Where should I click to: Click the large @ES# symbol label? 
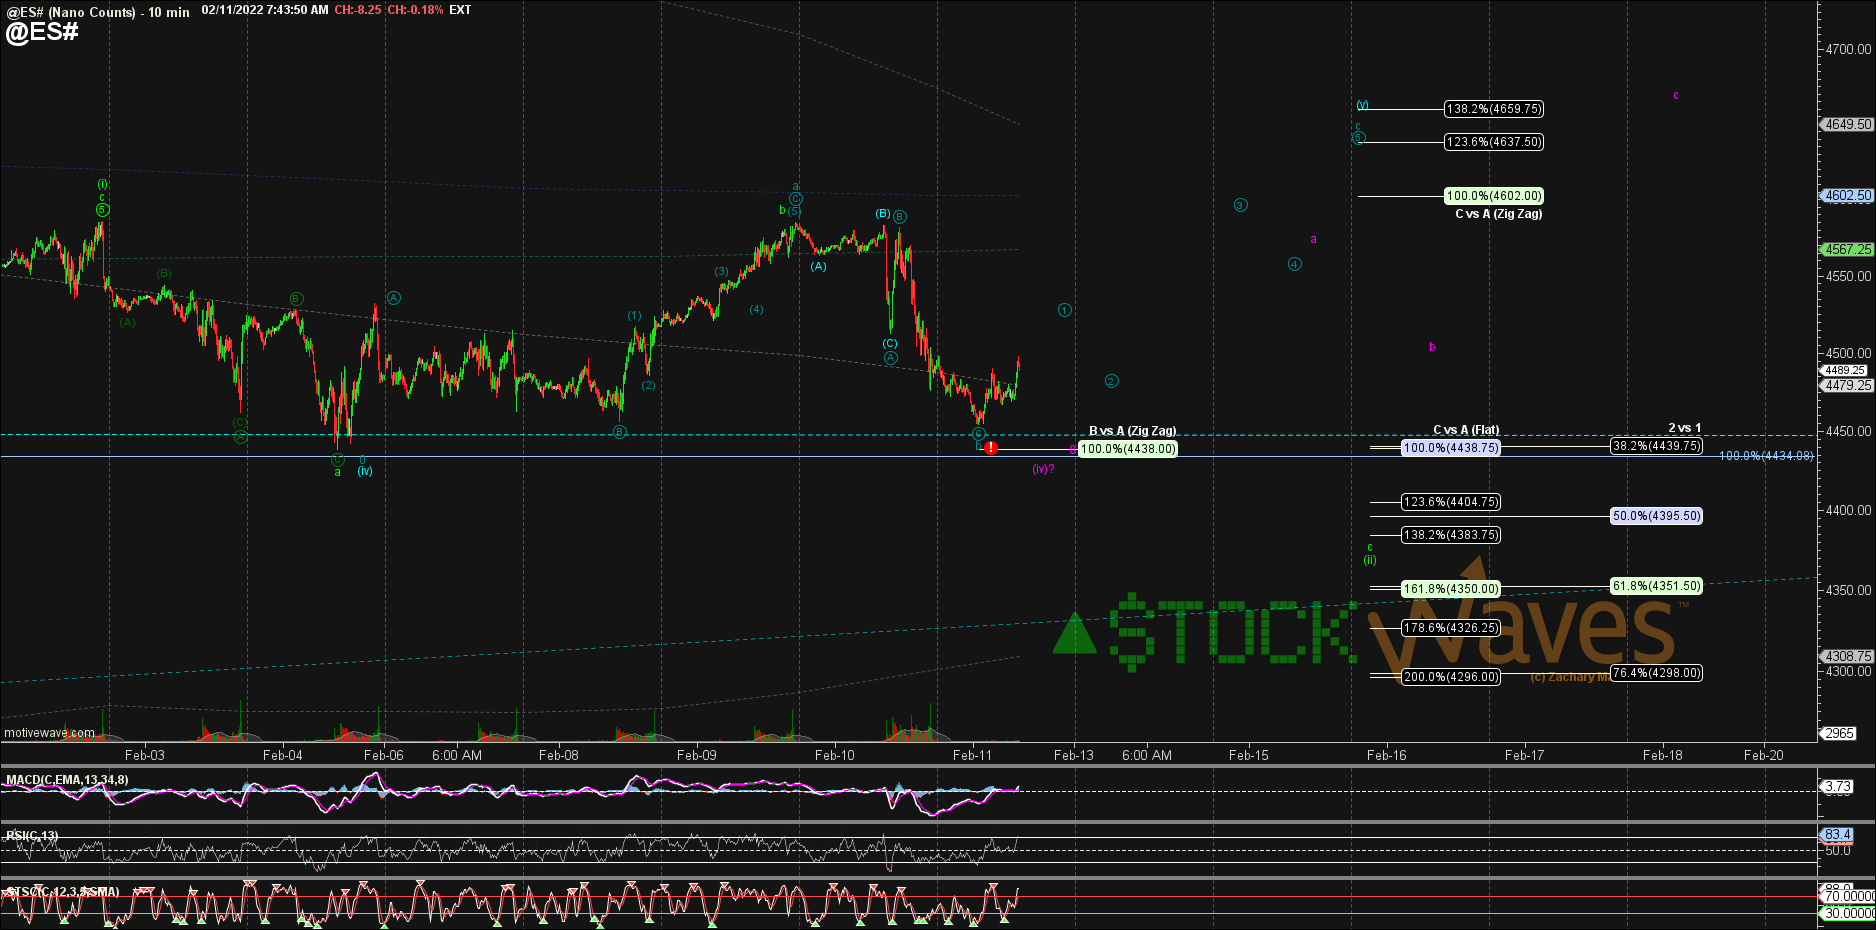[41, 32]
